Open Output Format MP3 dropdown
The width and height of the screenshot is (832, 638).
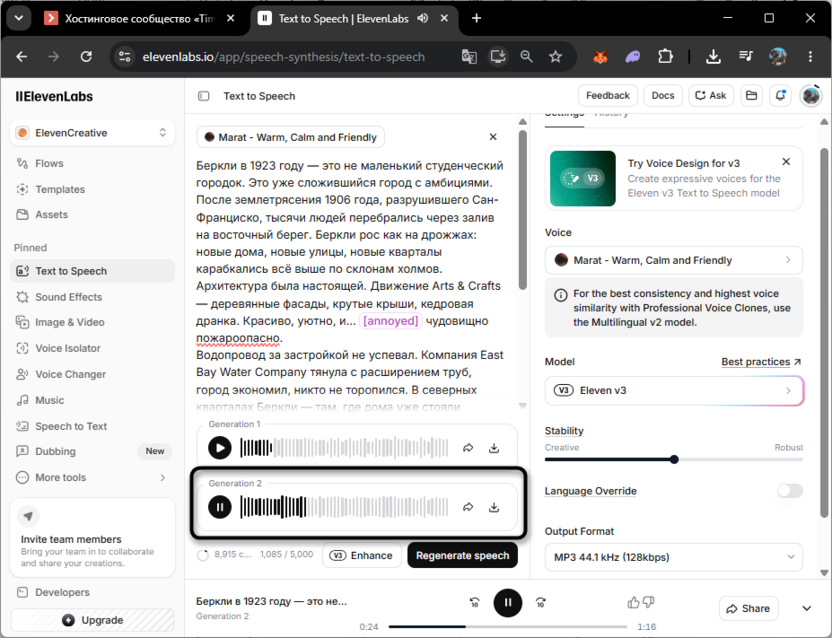click(673, 557)
